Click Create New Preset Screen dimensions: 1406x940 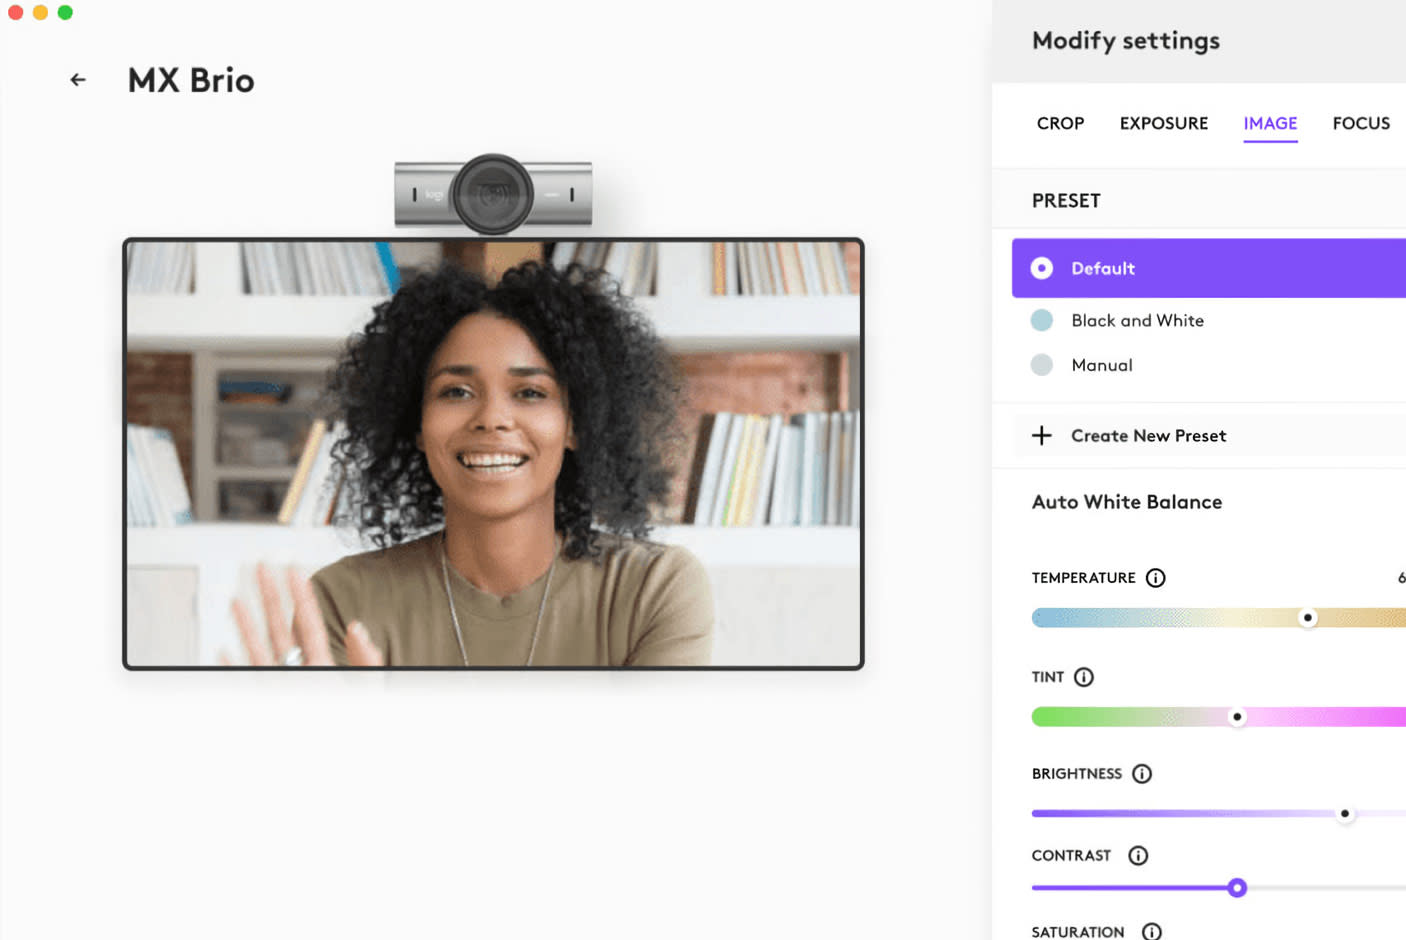point(1148,435)
